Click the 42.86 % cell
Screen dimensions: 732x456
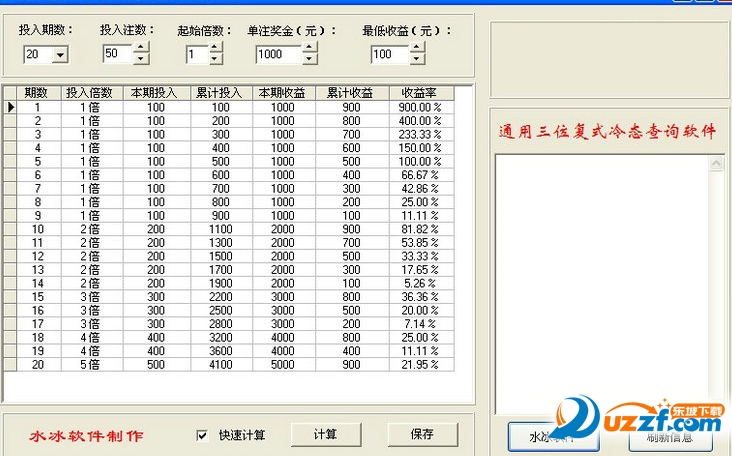(421, 189)
